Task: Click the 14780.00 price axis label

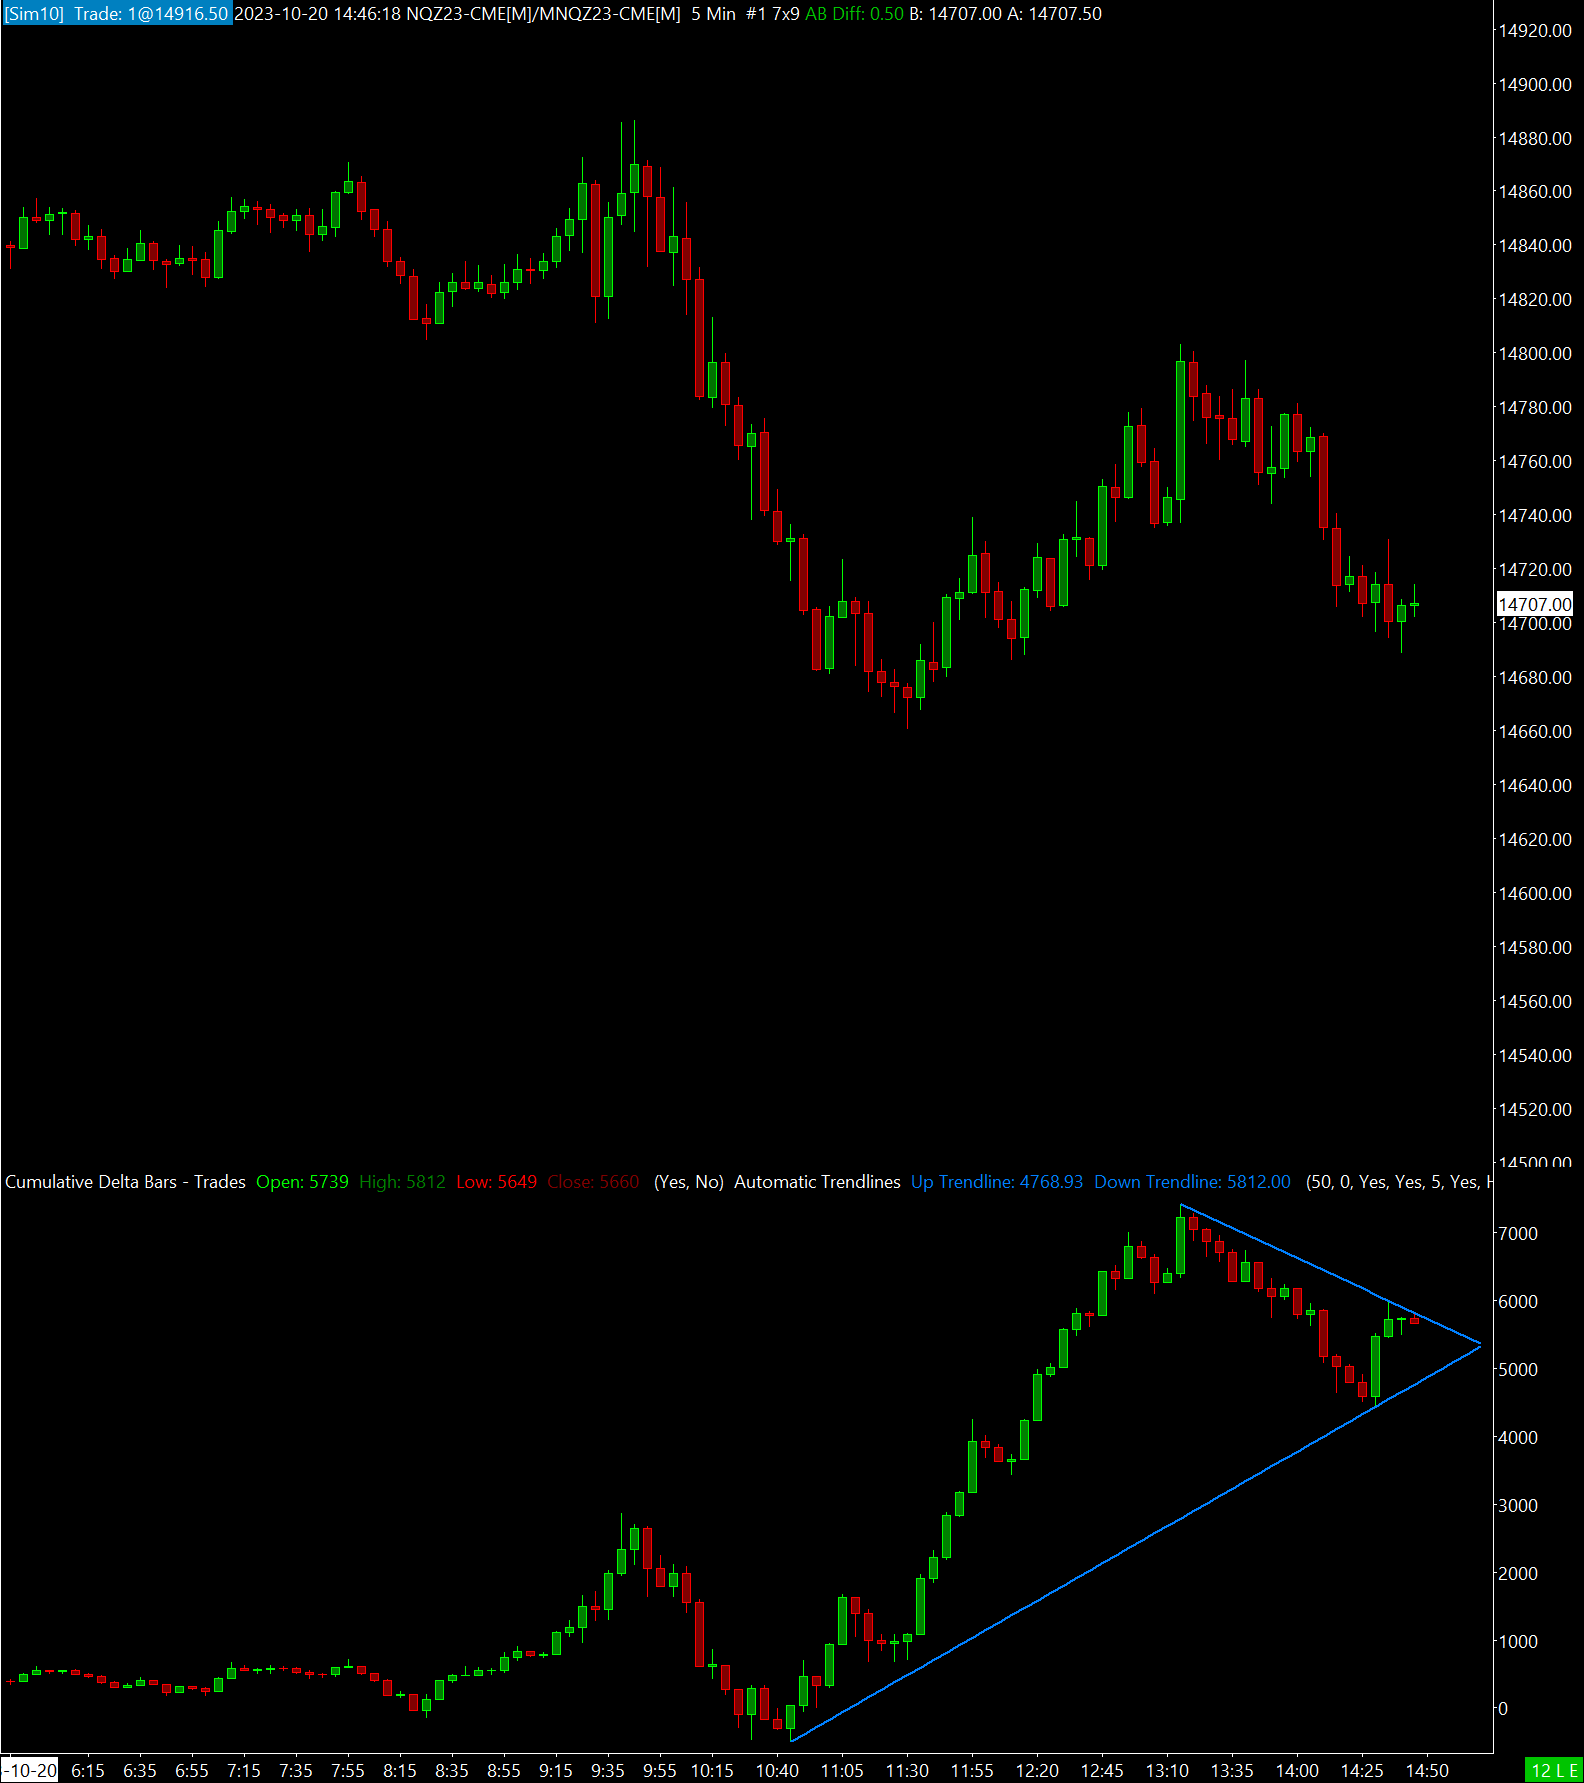Action: 1535,408
